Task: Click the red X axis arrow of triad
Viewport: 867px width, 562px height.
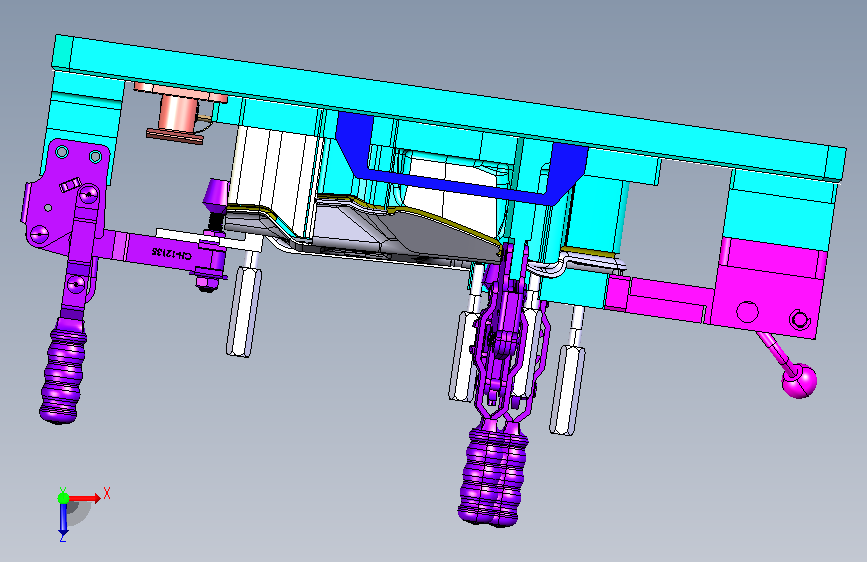Action: pyautogui.click(x=84, y=498)
